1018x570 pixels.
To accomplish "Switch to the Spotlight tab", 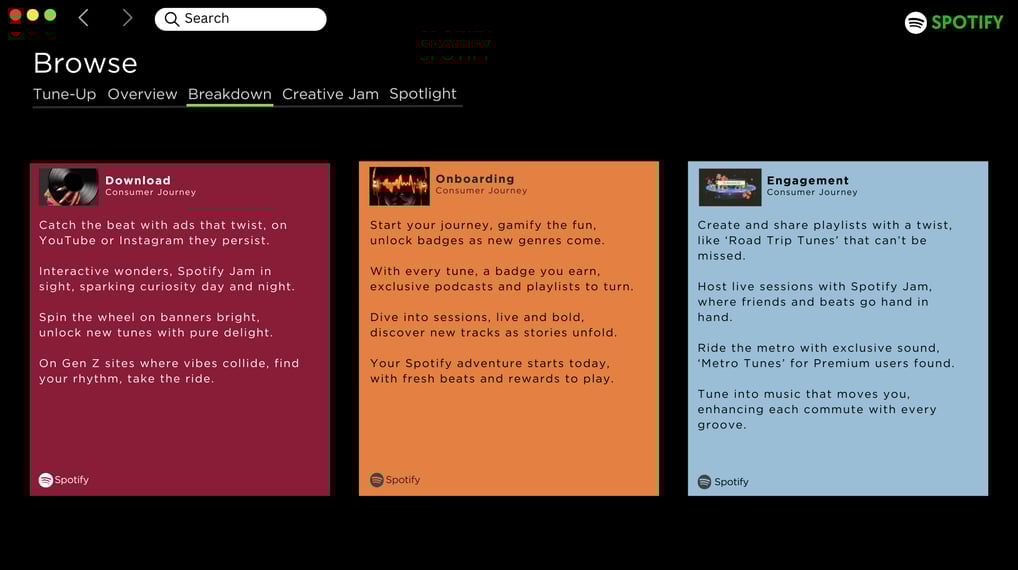I will 423,94.
